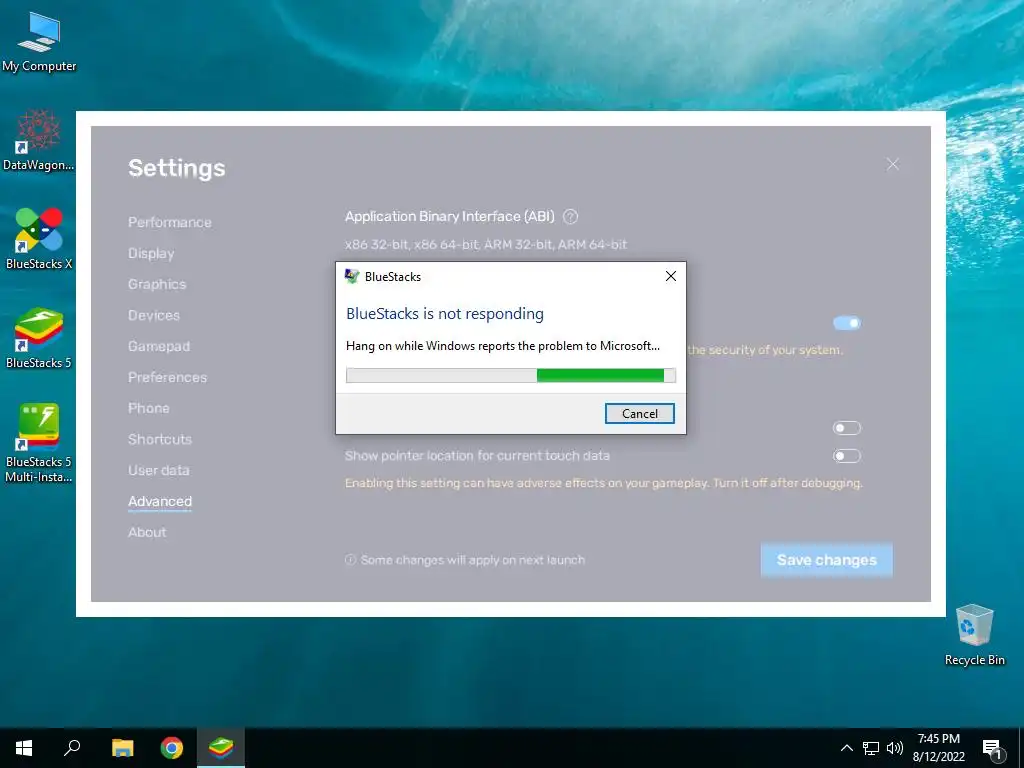Open My Computer desktop icon
This screenshot has width=1024, height=768.
tap(39, 42)
